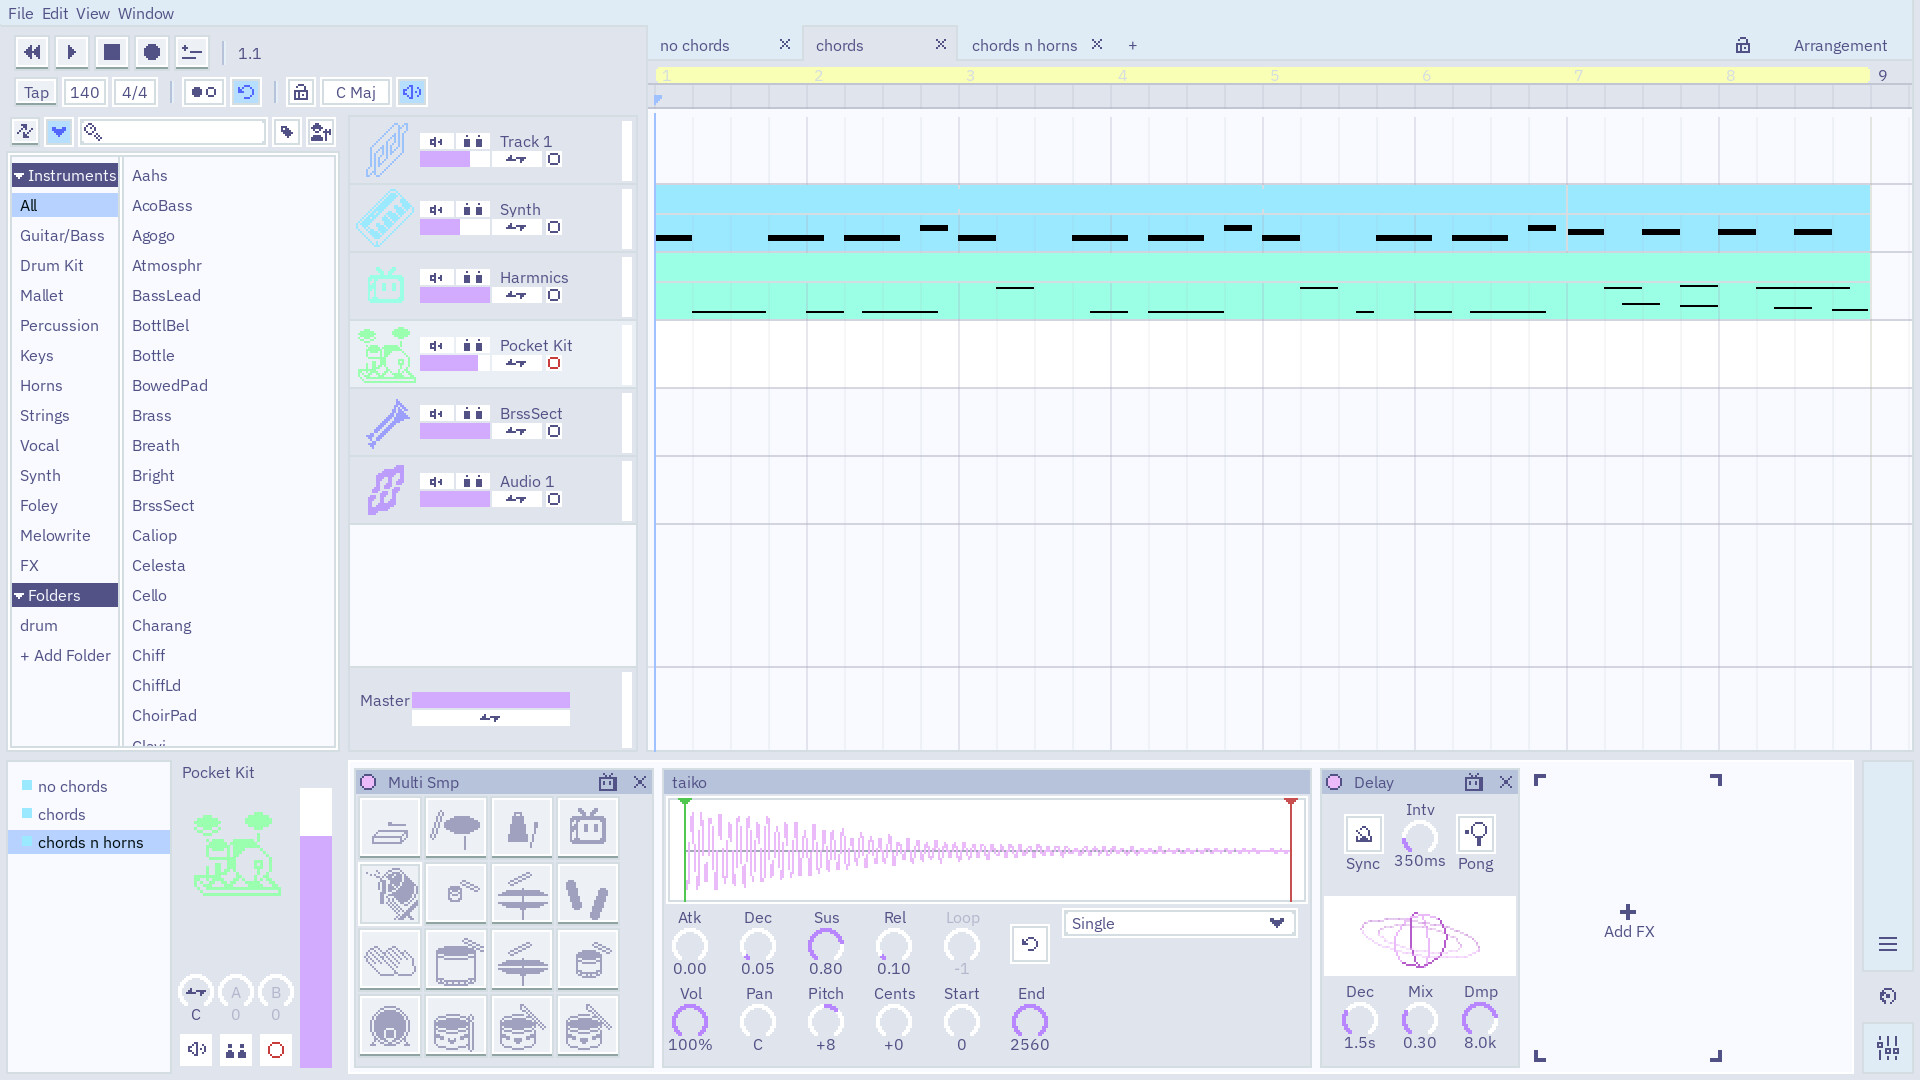Click the Delay Sync icon
Screen dimensions: 1920x1080
[x=1363, y=834]
